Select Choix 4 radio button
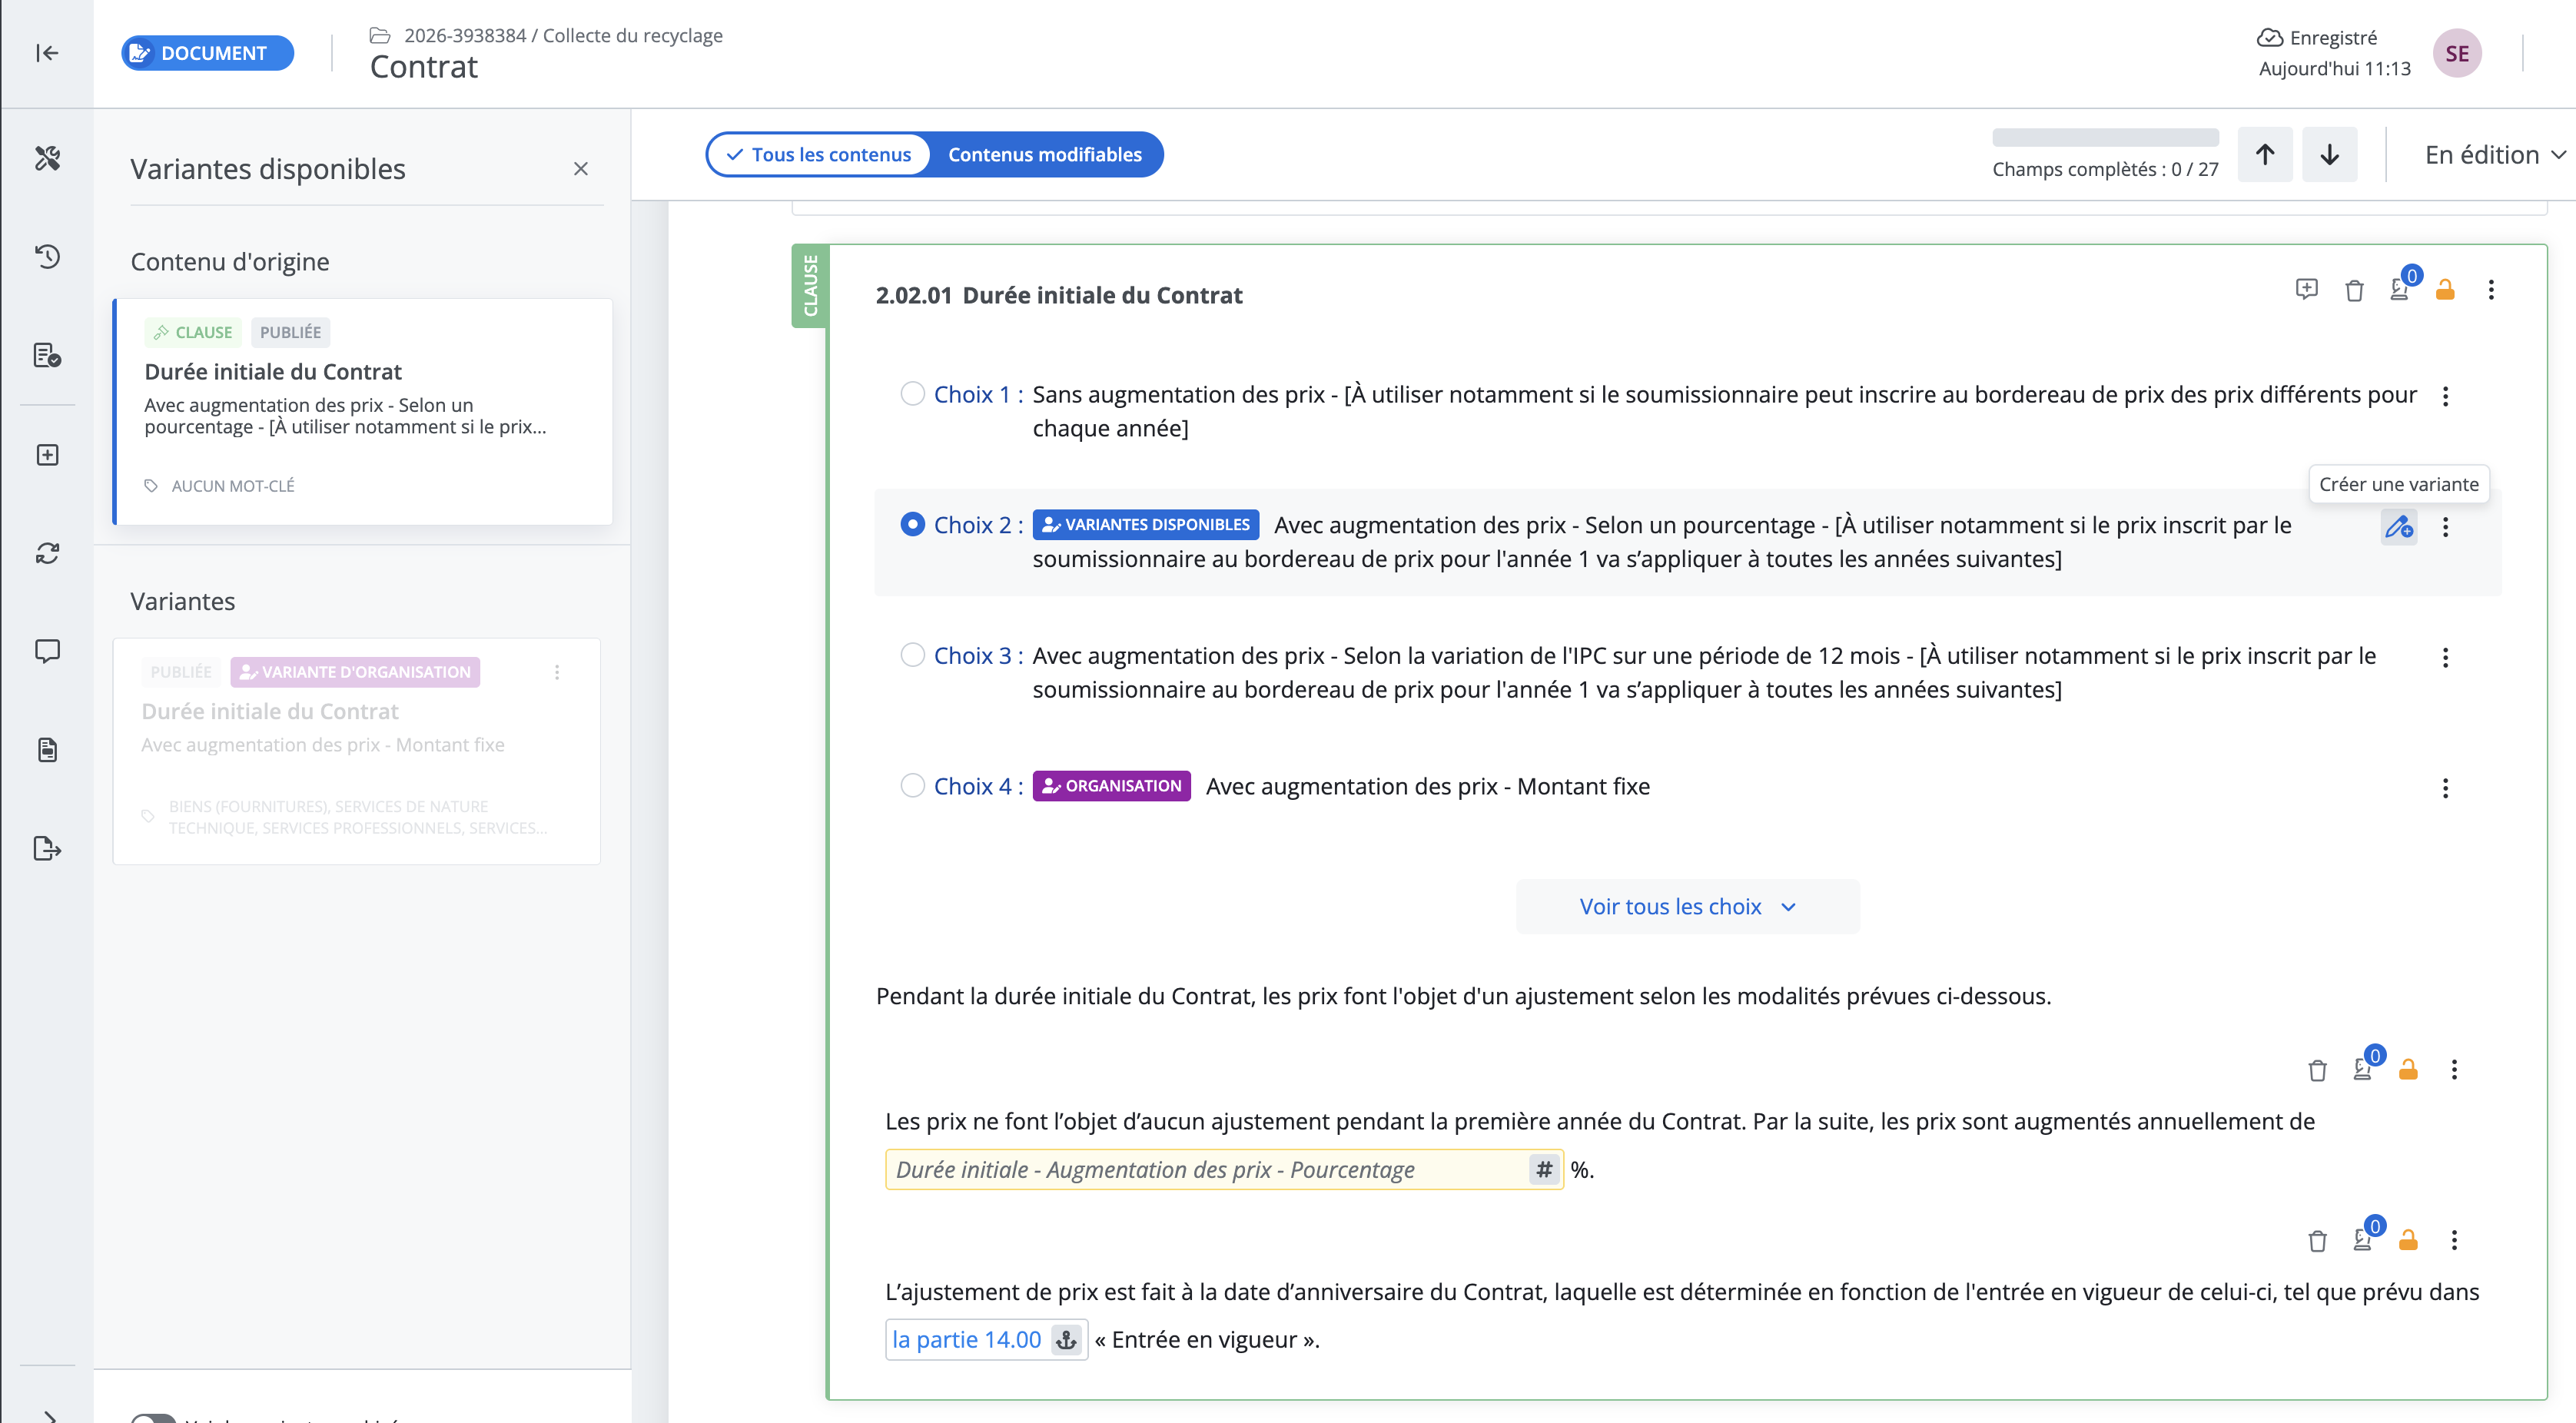This screenshot has width=2576, height=1423. tap(912, 786)
